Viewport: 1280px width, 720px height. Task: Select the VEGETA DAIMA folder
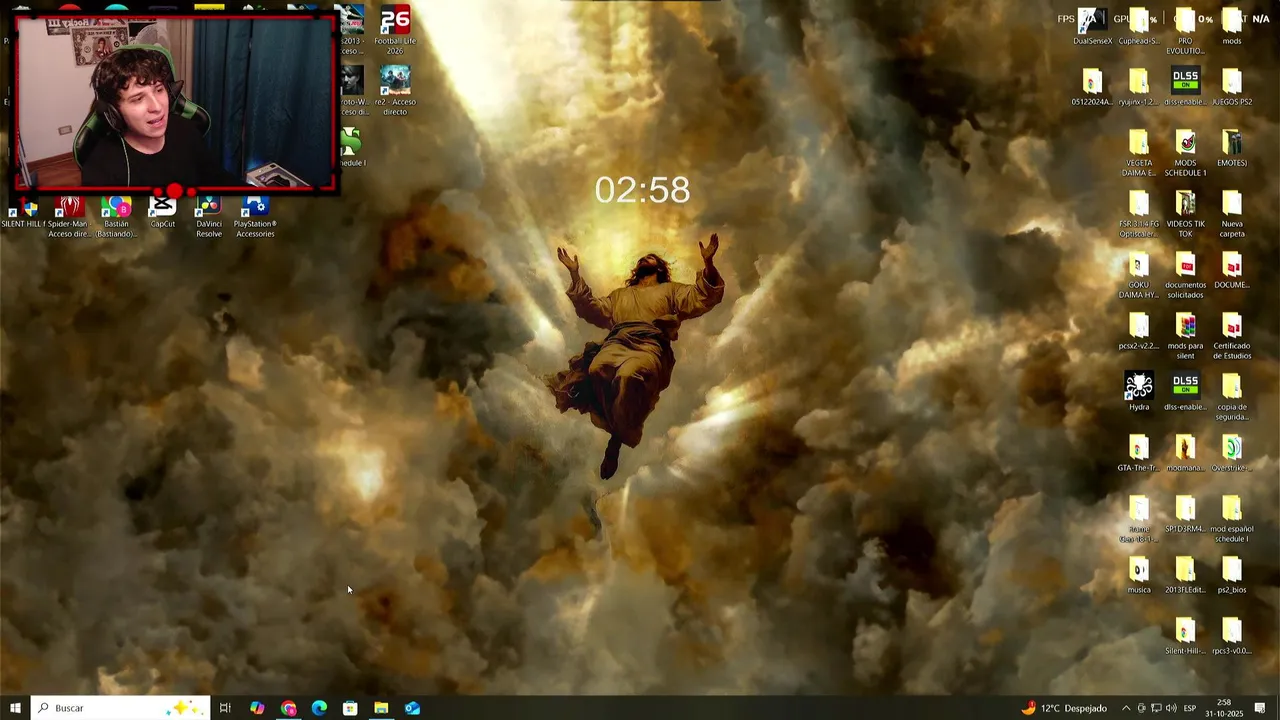click(x=1139, y=154)
